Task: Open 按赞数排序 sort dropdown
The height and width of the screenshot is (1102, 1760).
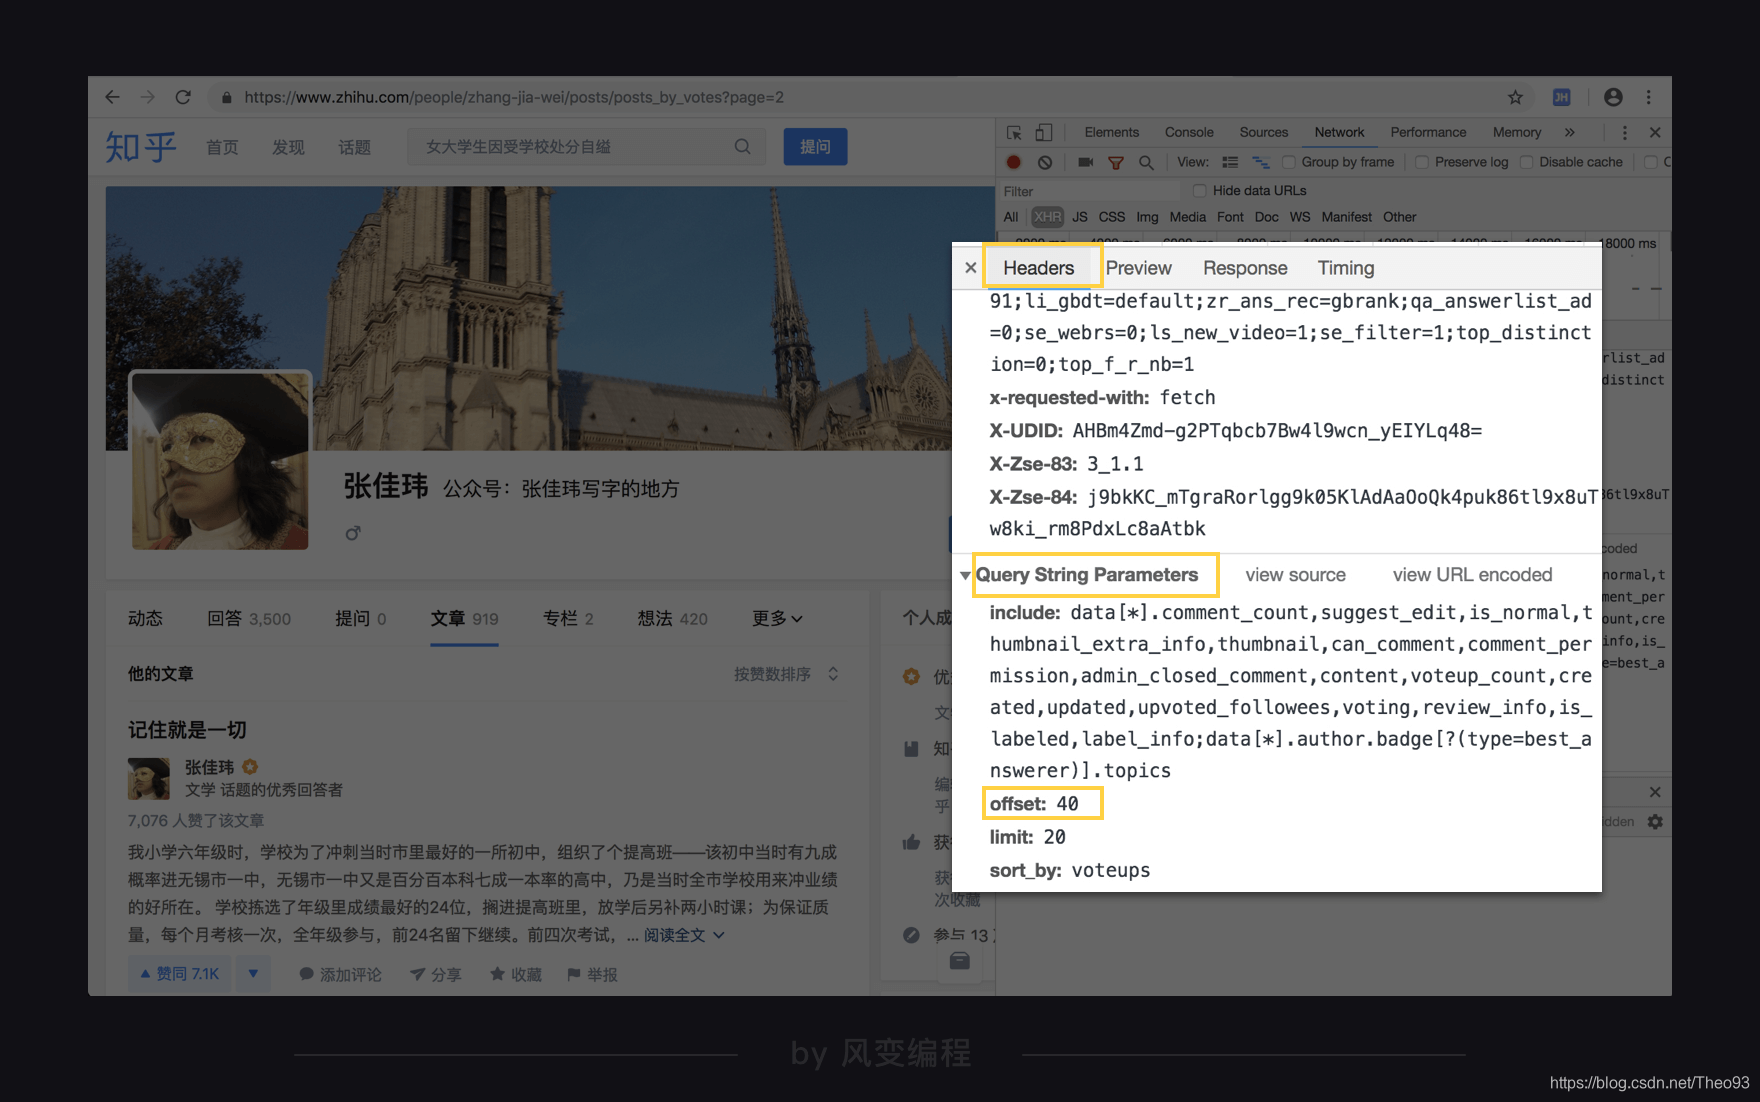Action: click(786, 674)
